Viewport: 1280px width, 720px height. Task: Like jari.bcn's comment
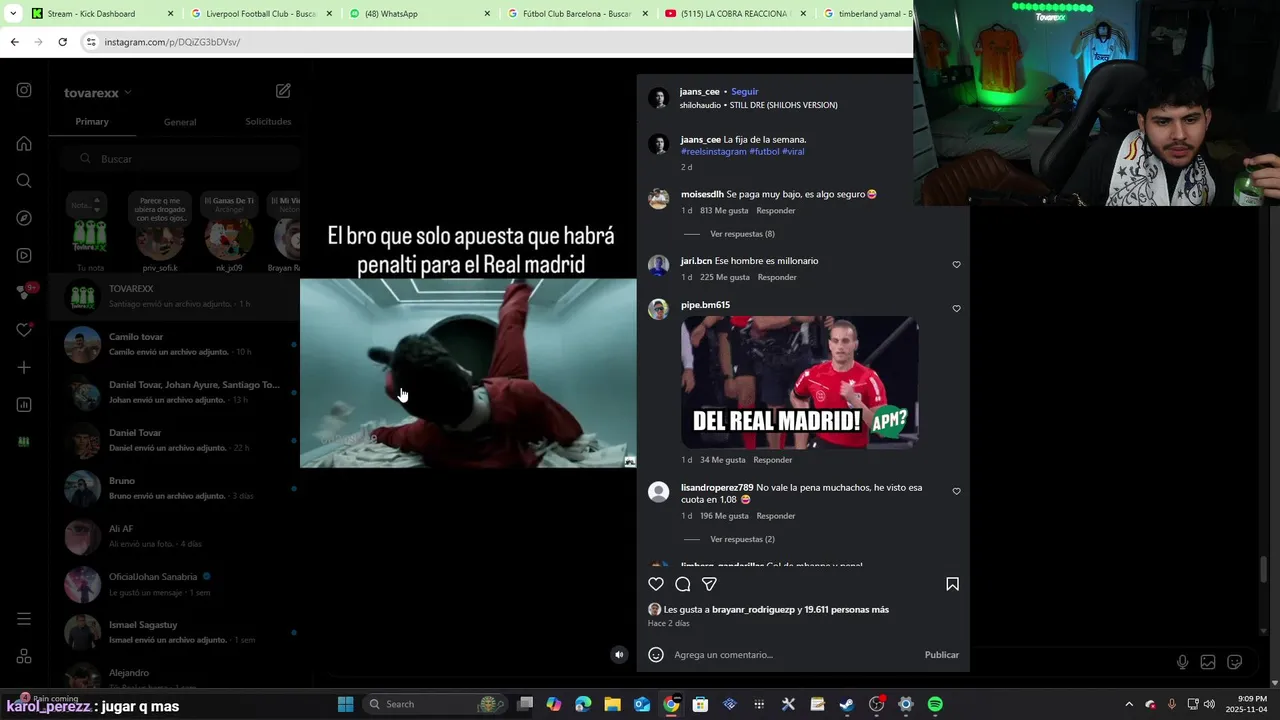[x=956, y=265]
